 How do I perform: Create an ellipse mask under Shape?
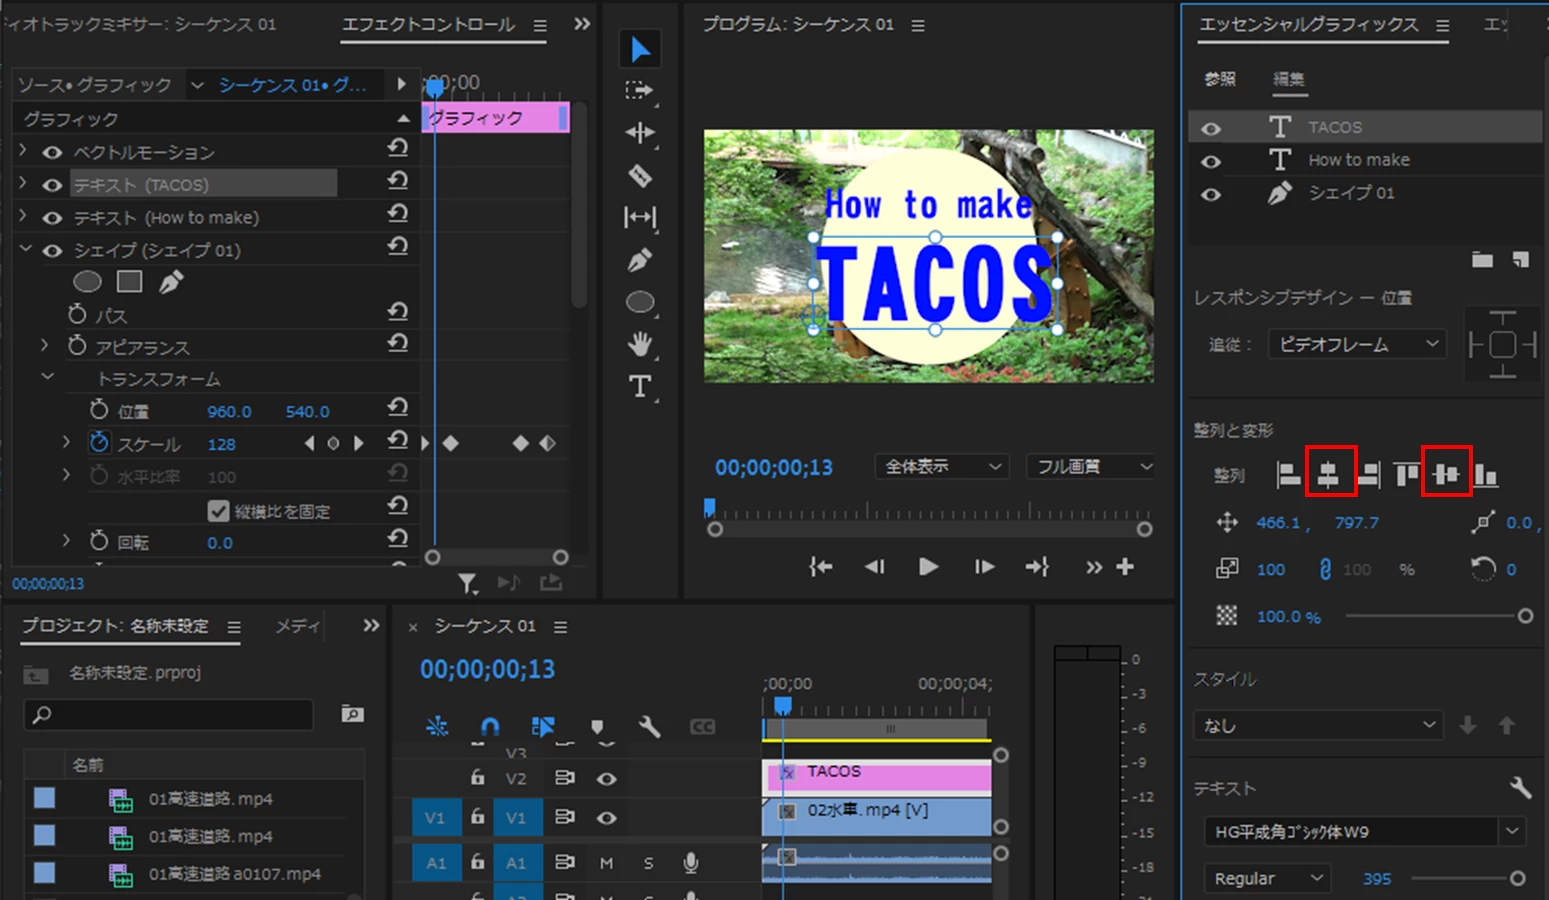[88, 282]
